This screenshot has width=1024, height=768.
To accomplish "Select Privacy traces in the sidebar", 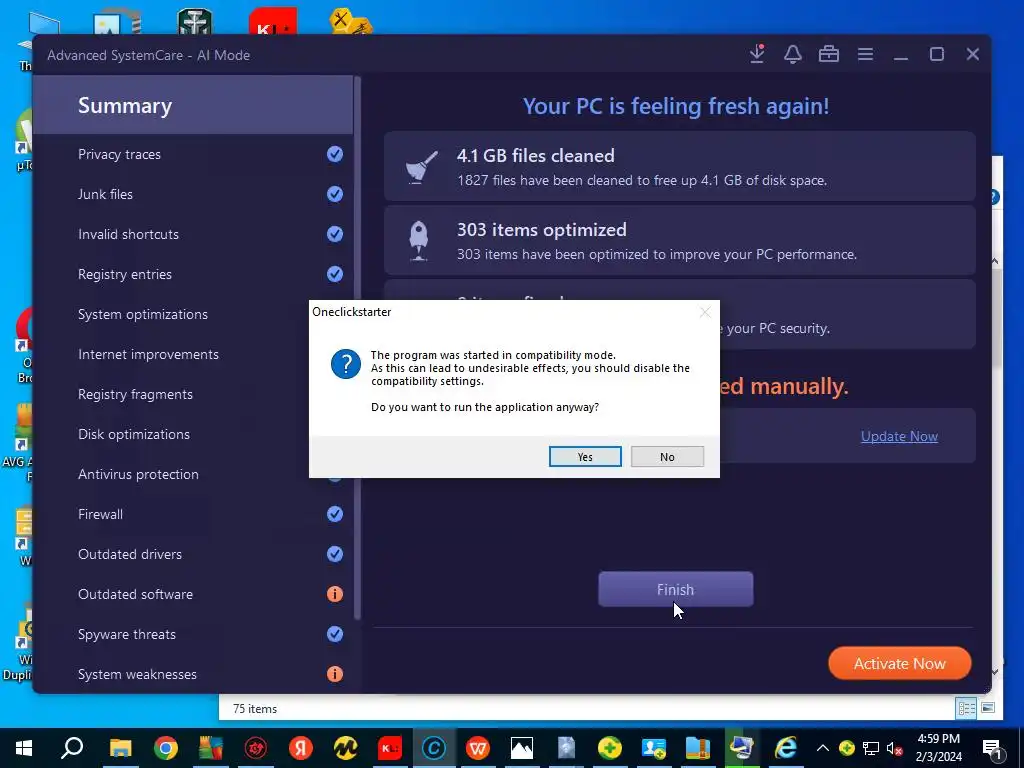I will click(x=120, y=154).
